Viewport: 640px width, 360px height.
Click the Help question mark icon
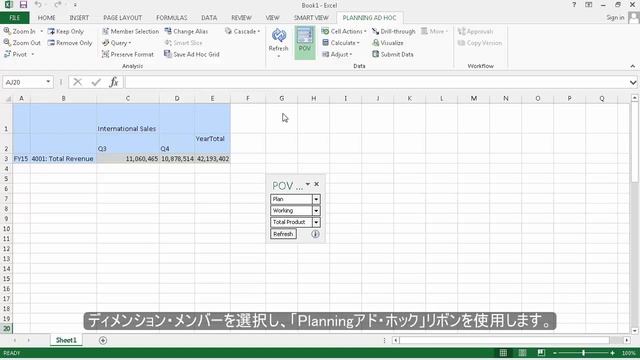[574, 5]
